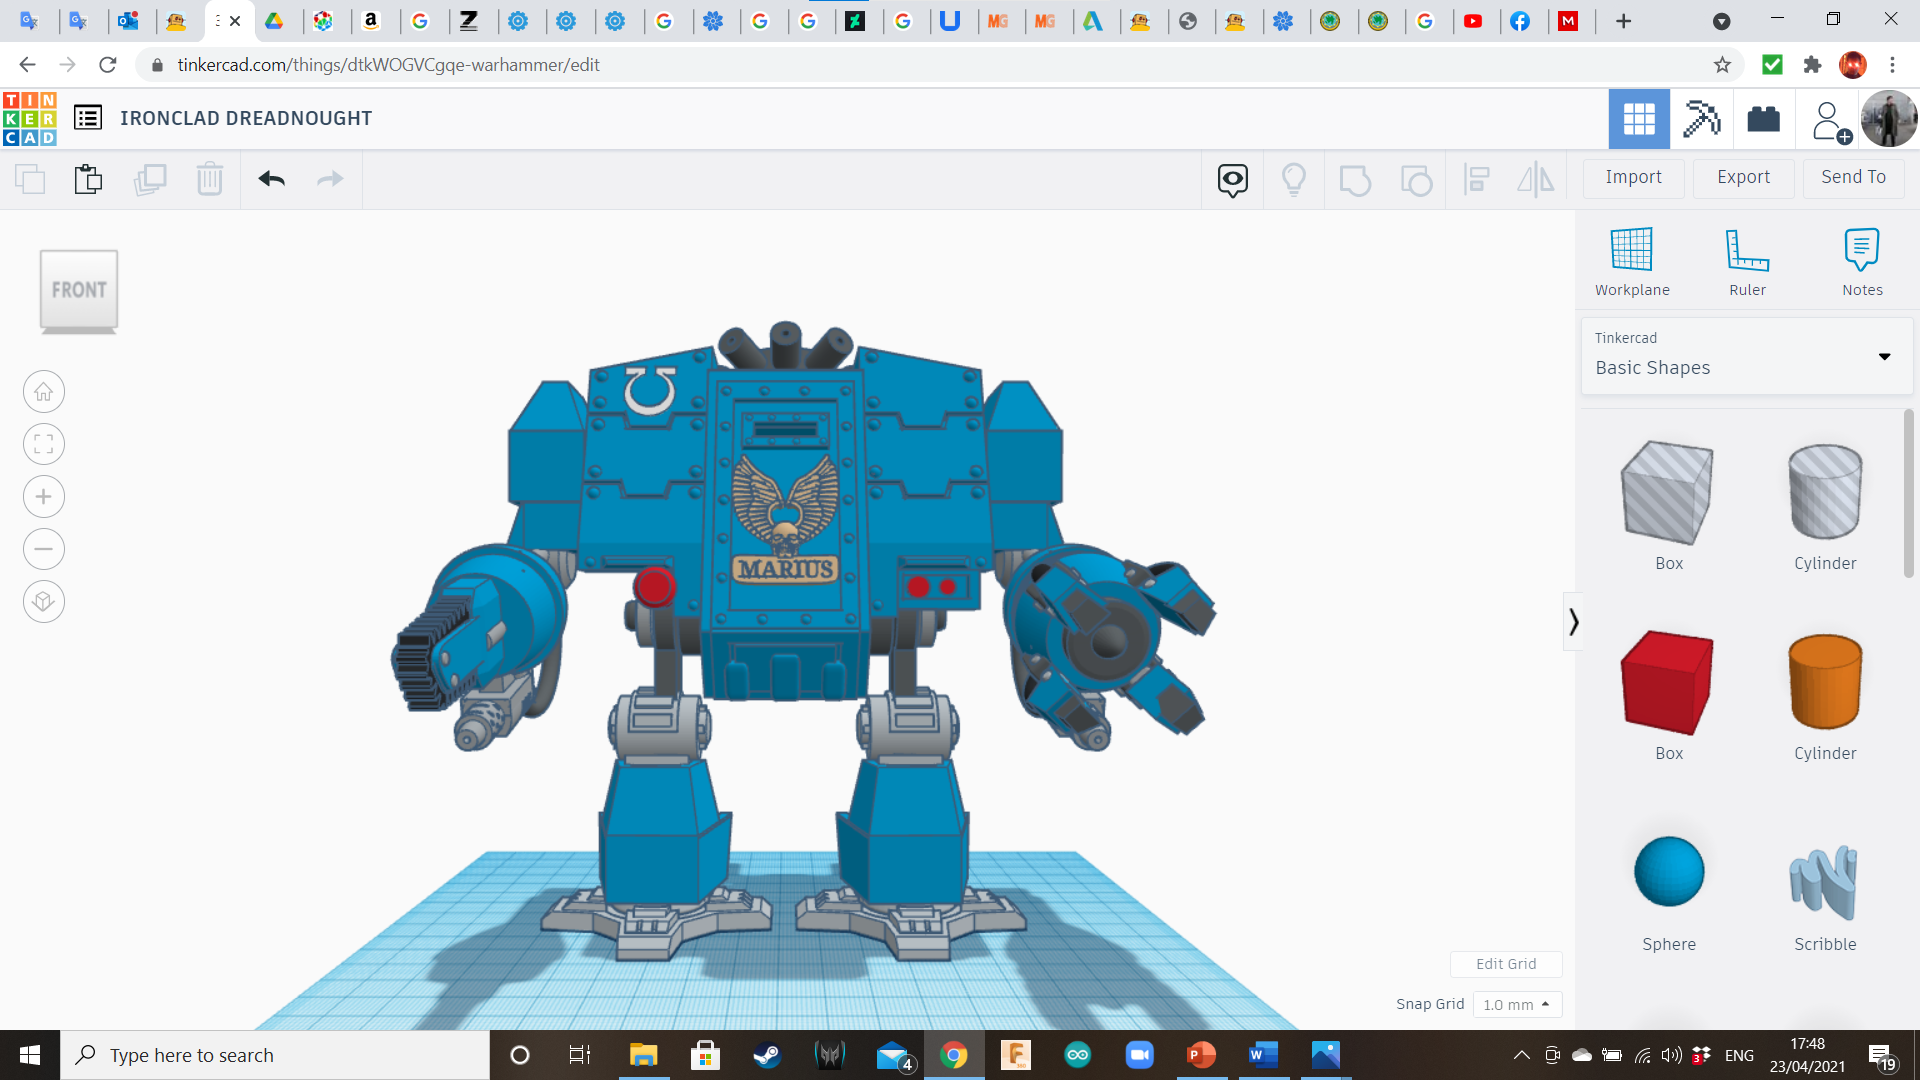Open the designs list menu icon

coord(88,118)
